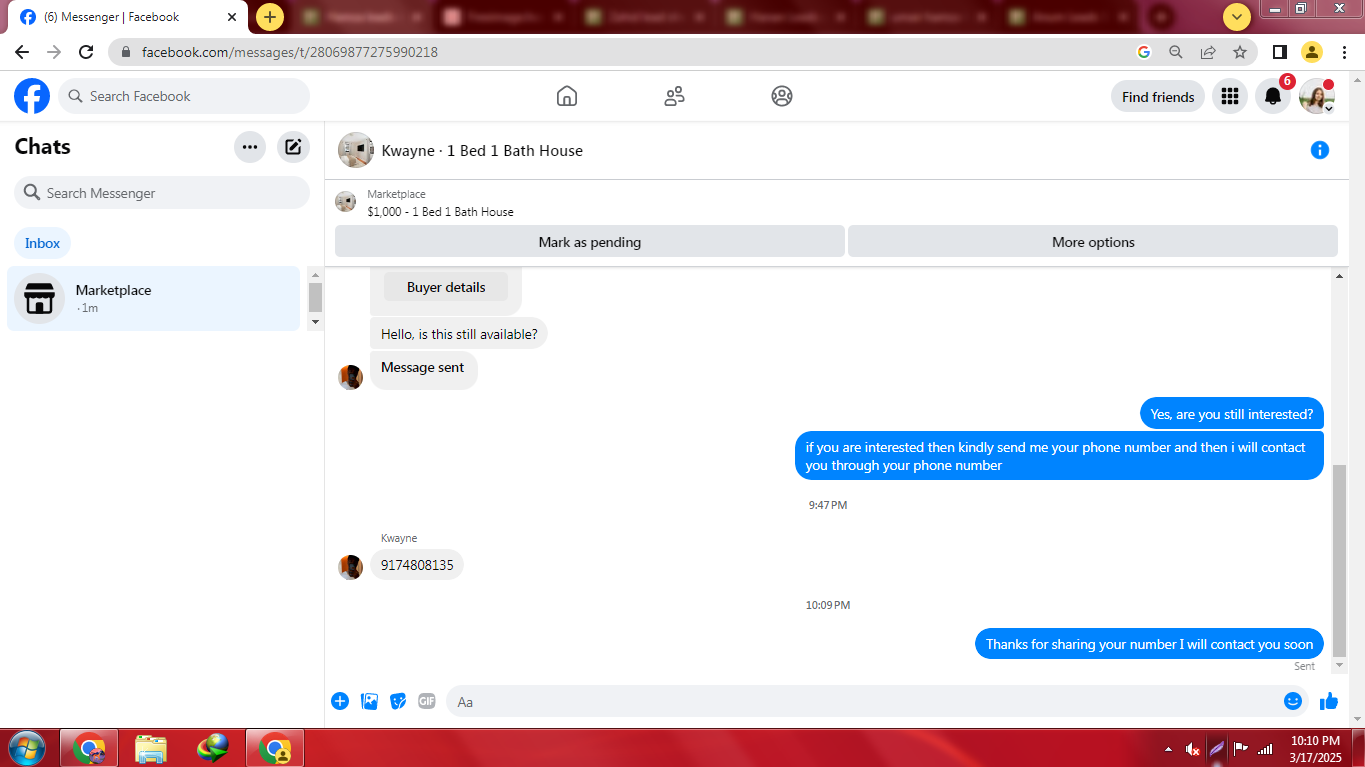Close the Messenger | Facebook tab

[x=231, y=17]
